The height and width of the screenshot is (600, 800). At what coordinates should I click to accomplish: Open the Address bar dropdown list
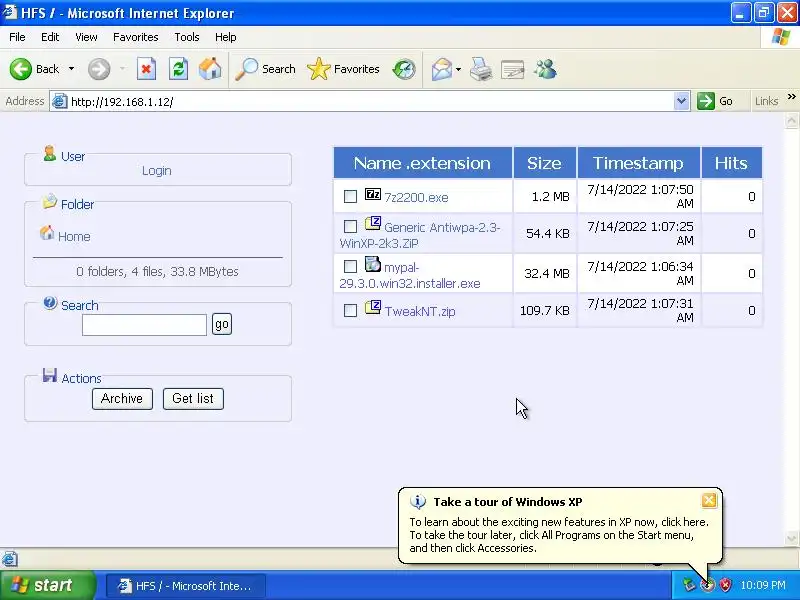click(681, 101)
